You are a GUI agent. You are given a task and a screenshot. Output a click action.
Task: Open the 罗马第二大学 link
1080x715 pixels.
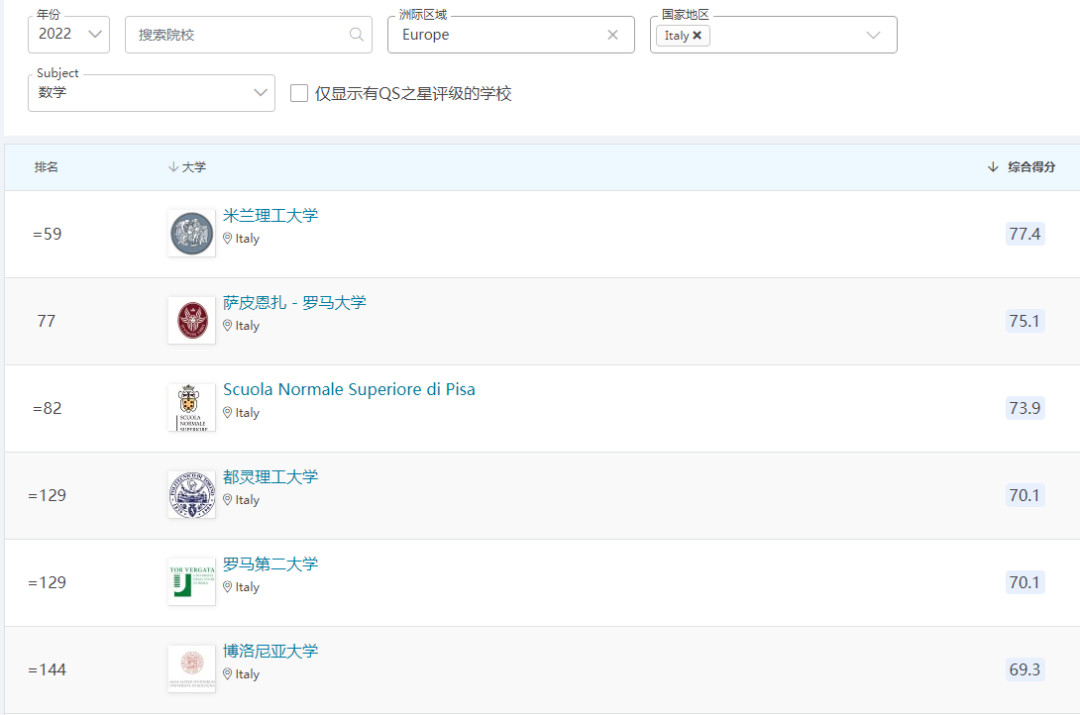point(271,563)
